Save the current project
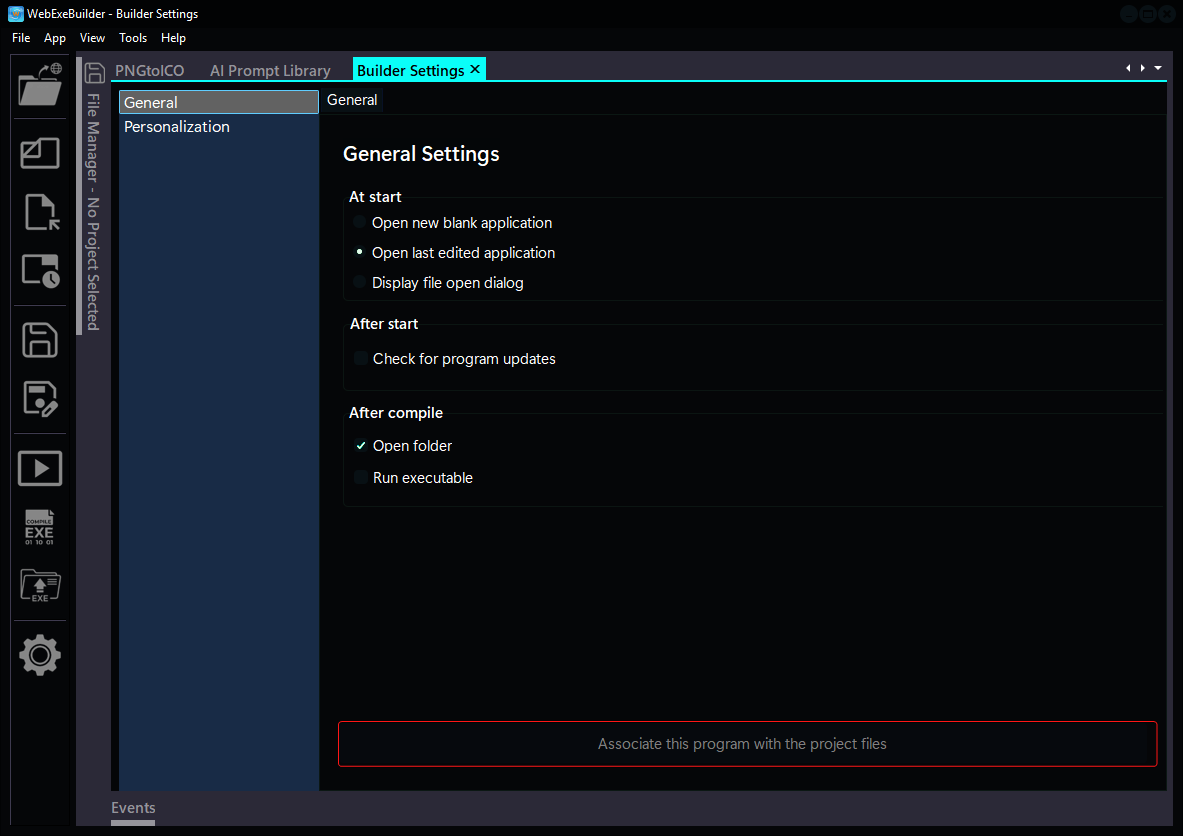The height and width of the screenshot is (836, 1183). pos(39,340)
